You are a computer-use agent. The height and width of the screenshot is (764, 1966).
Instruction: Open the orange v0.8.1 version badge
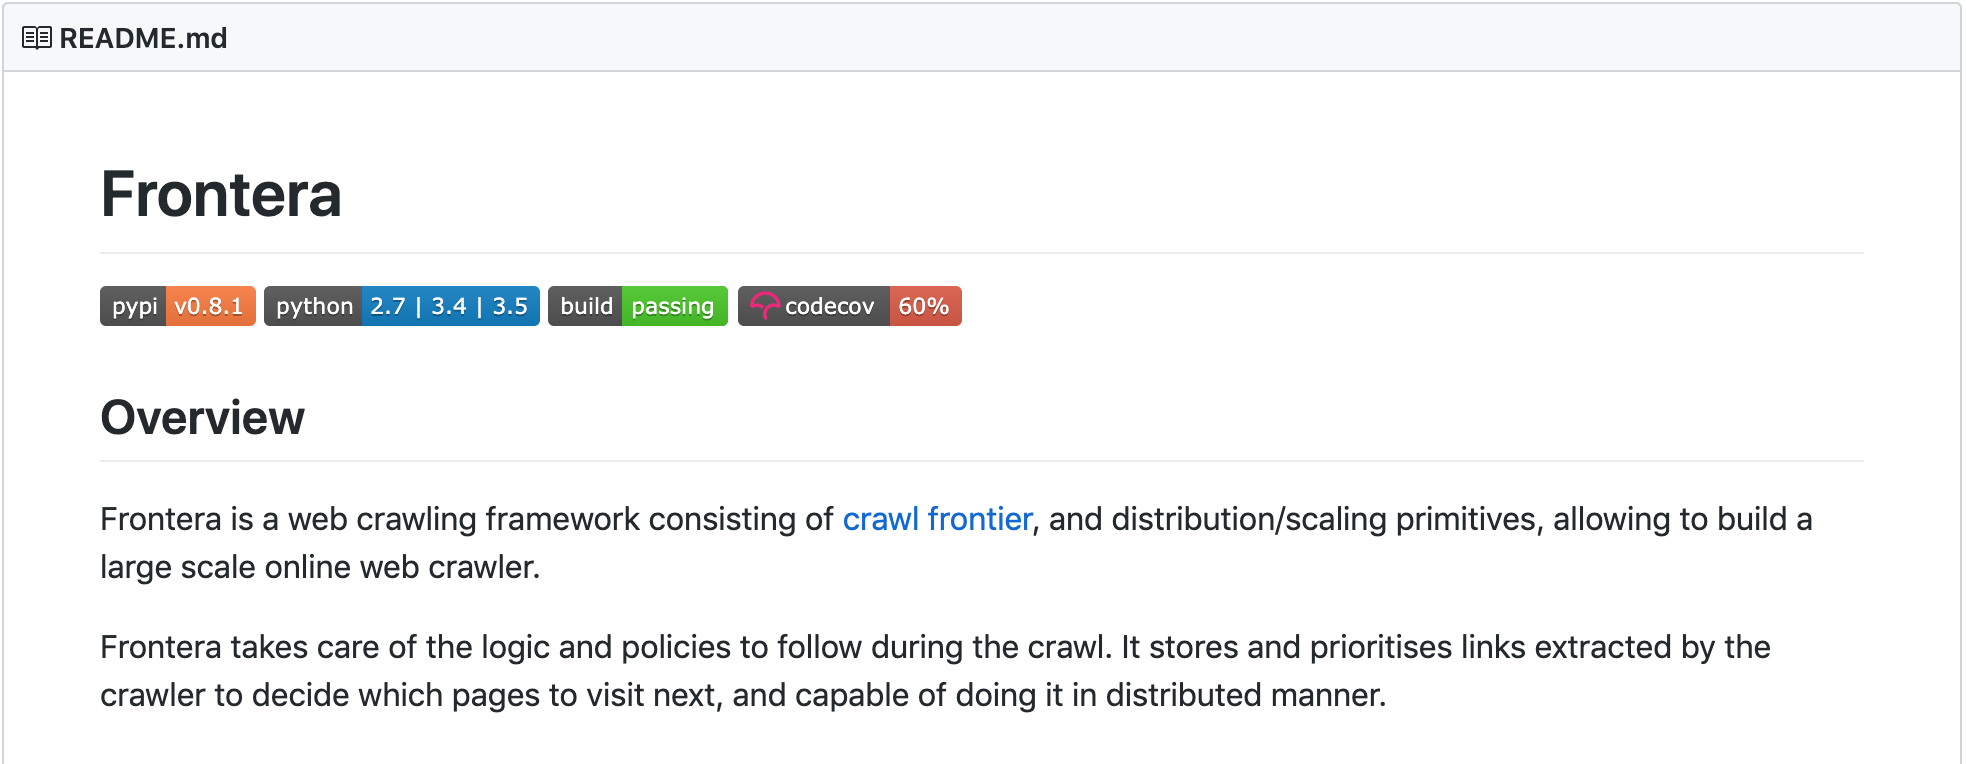click(x=209, y=306)
